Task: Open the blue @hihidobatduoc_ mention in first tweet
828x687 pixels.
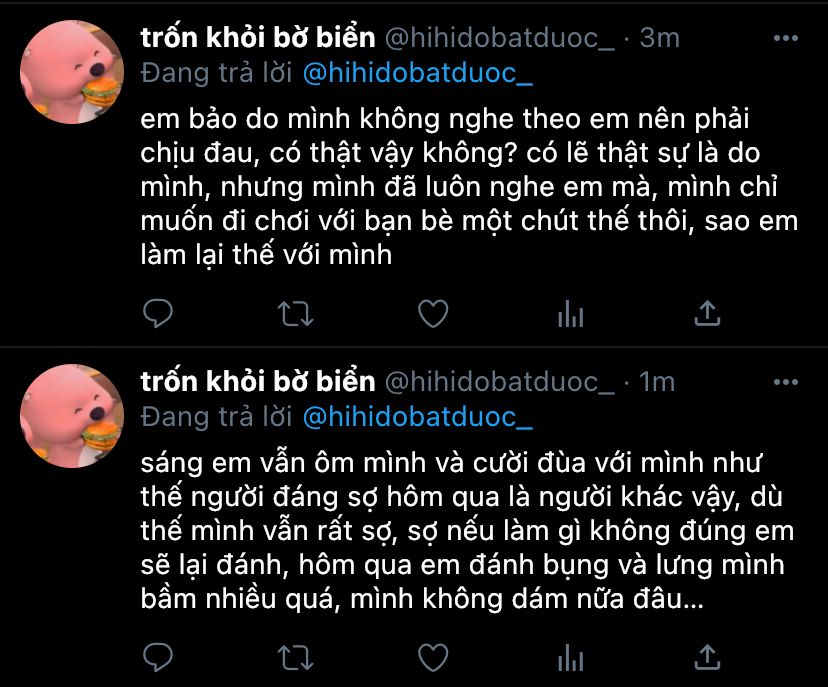Action: [x=418, y=73]
